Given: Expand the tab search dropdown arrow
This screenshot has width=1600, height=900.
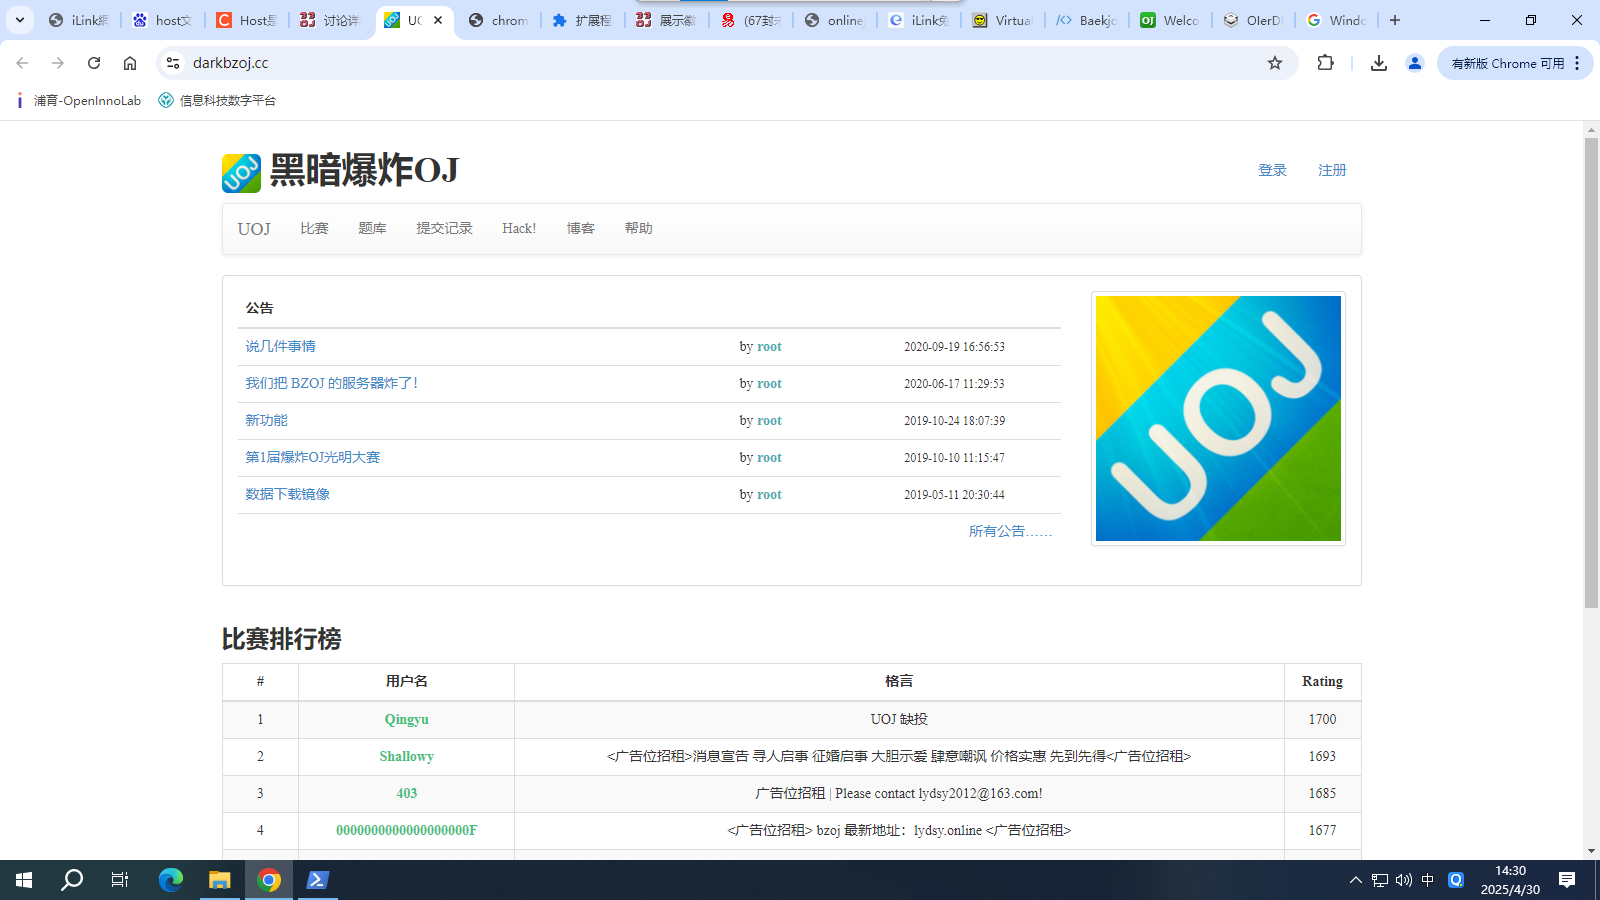Looking at the screenshot, I should 19,20.
